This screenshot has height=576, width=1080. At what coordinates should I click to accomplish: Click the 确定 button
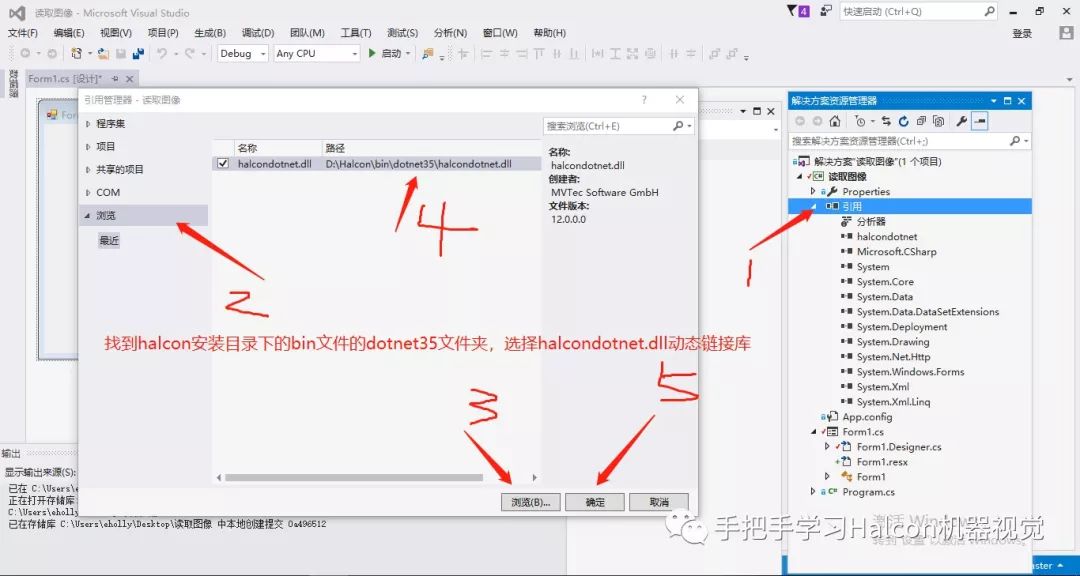pyautogui.click(x=595, y=502)
